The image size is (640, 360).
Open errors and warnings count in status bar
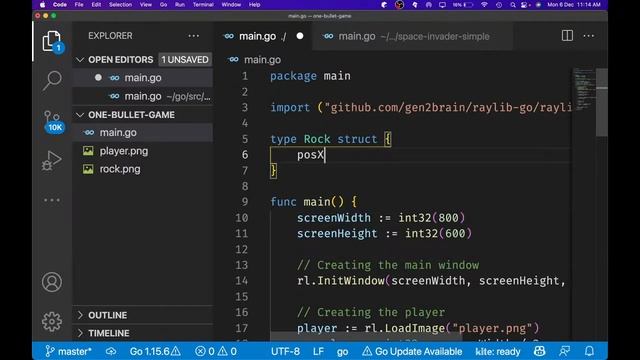point(216,351)
